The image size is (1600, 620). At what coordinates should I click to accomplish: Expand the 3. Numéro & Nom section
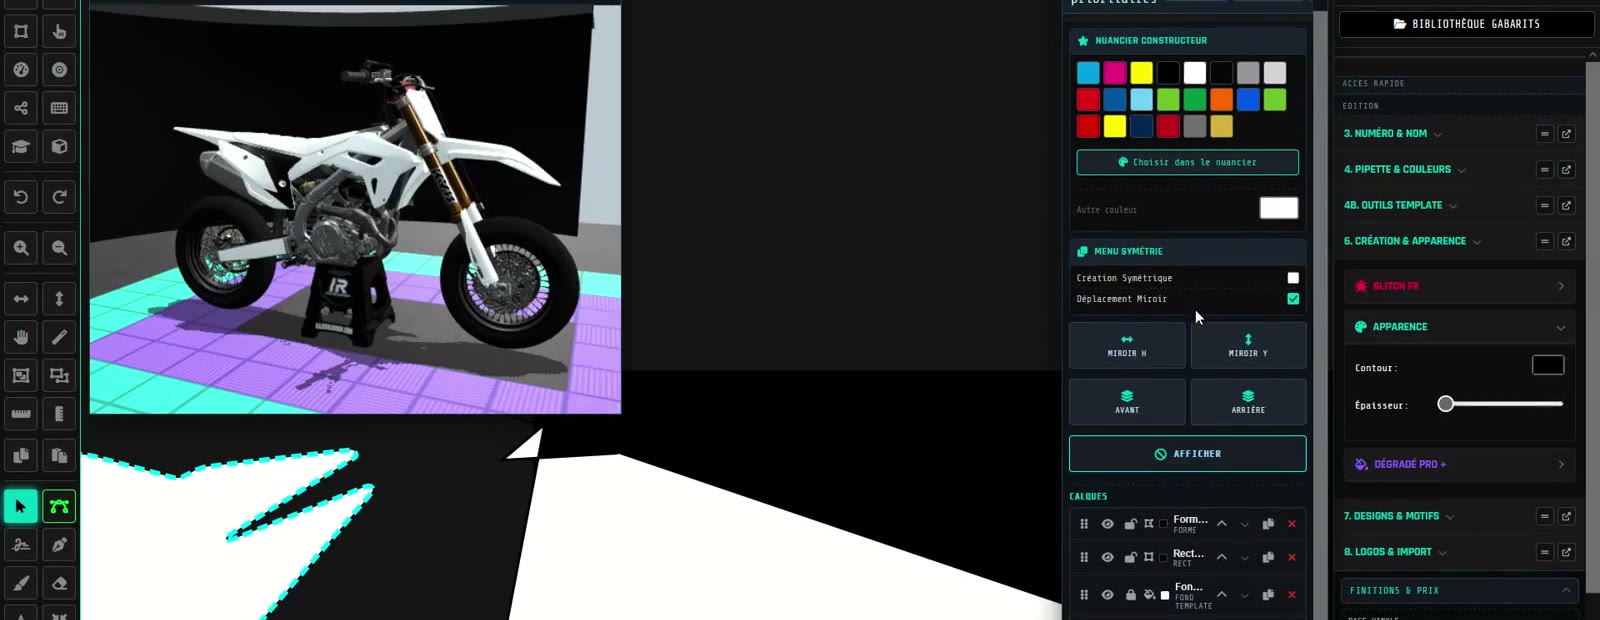click(x=1392, y=134)
